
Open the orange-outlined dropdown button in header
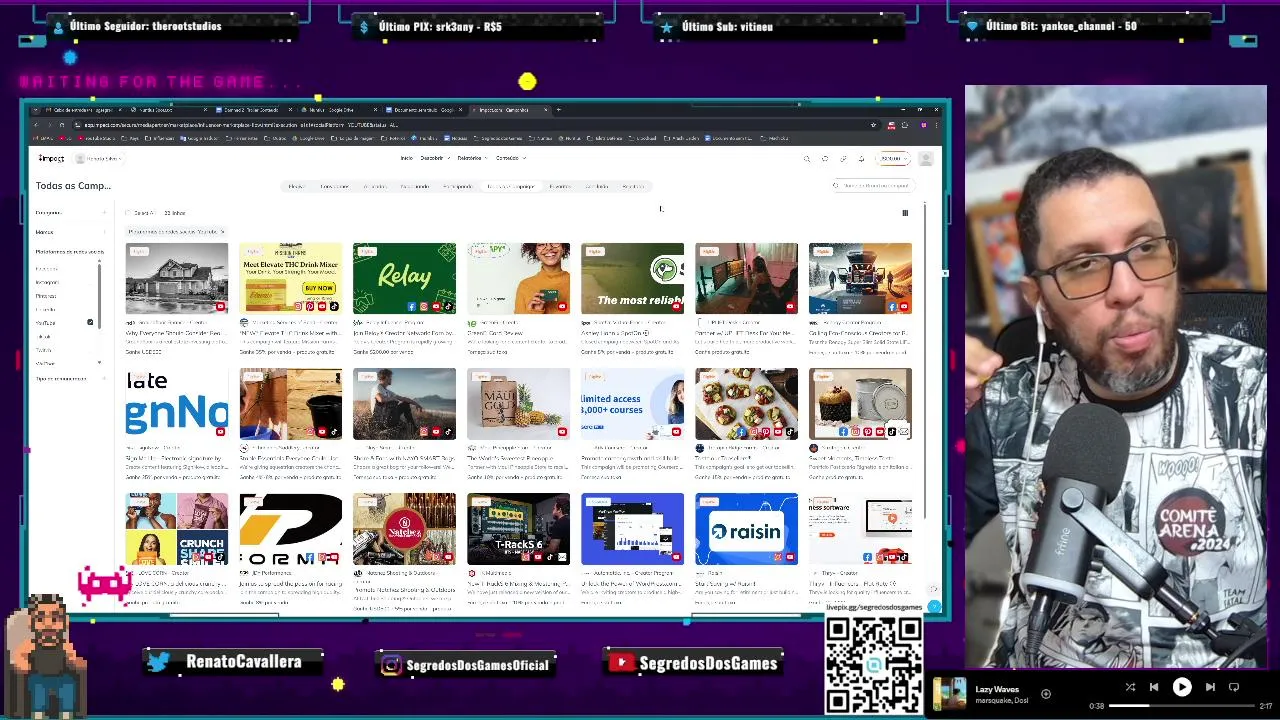tap(892, 158)
